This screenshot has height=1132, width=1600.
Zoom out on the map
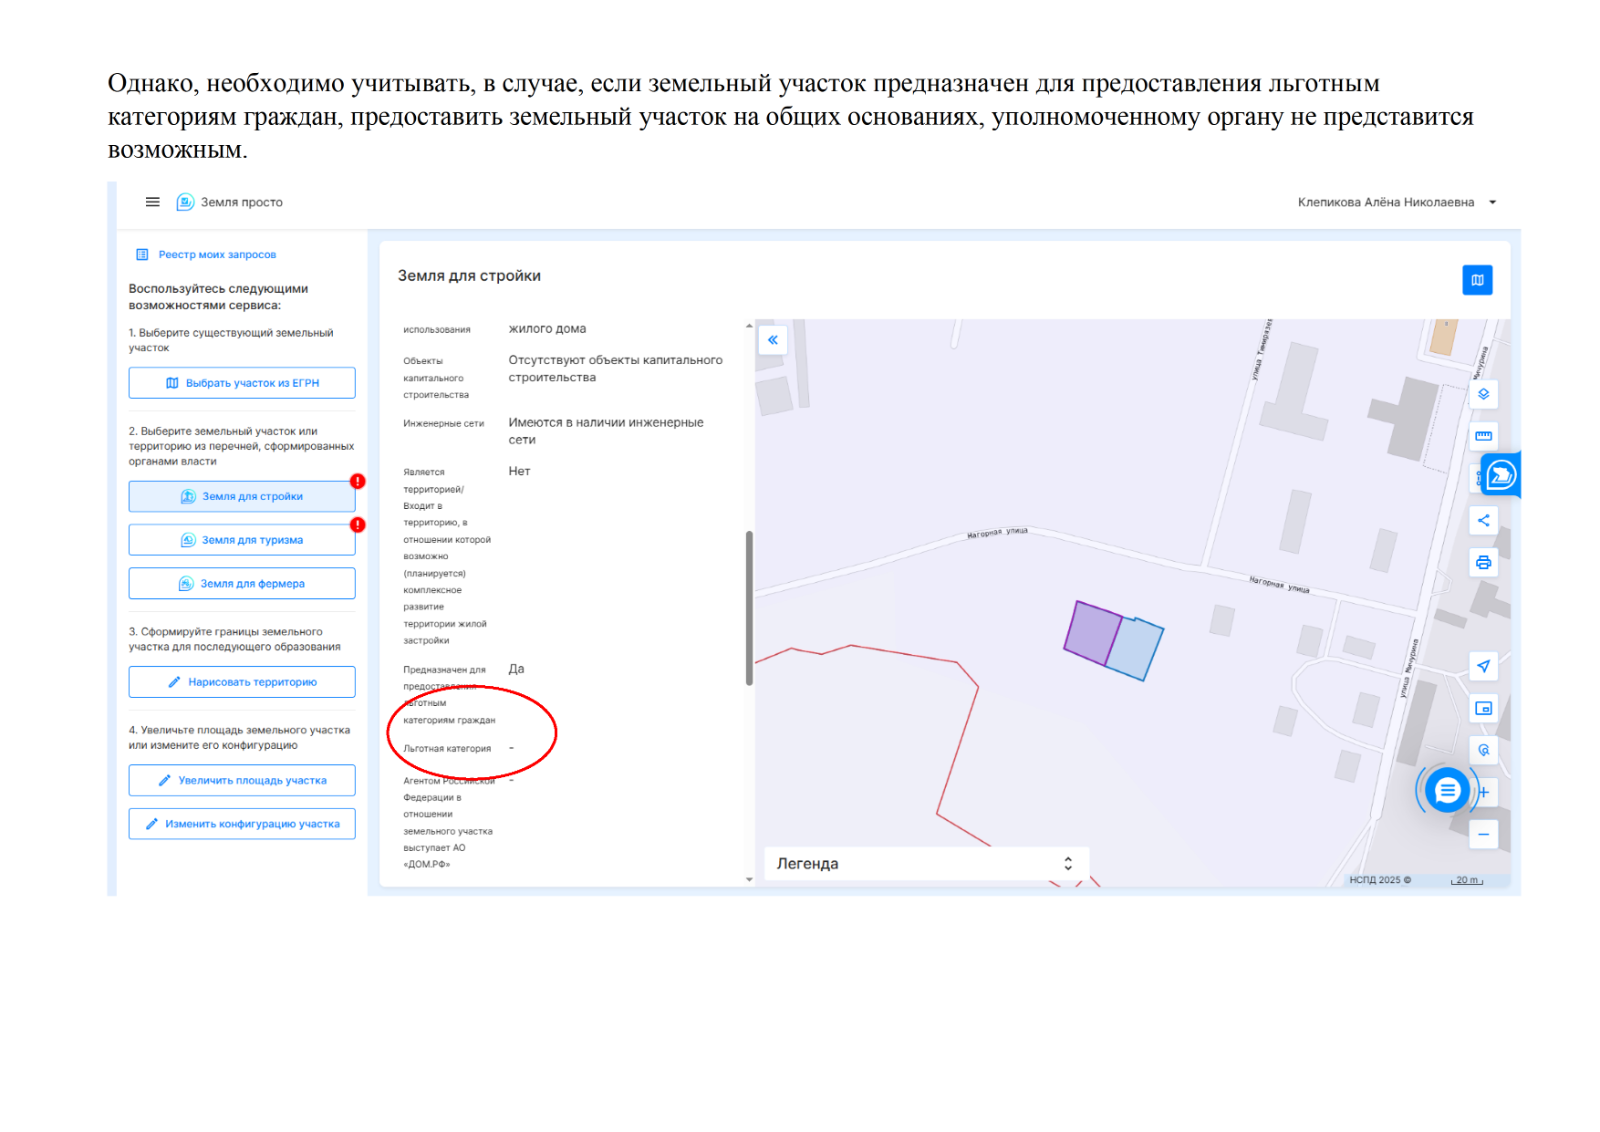point(1483,834)
